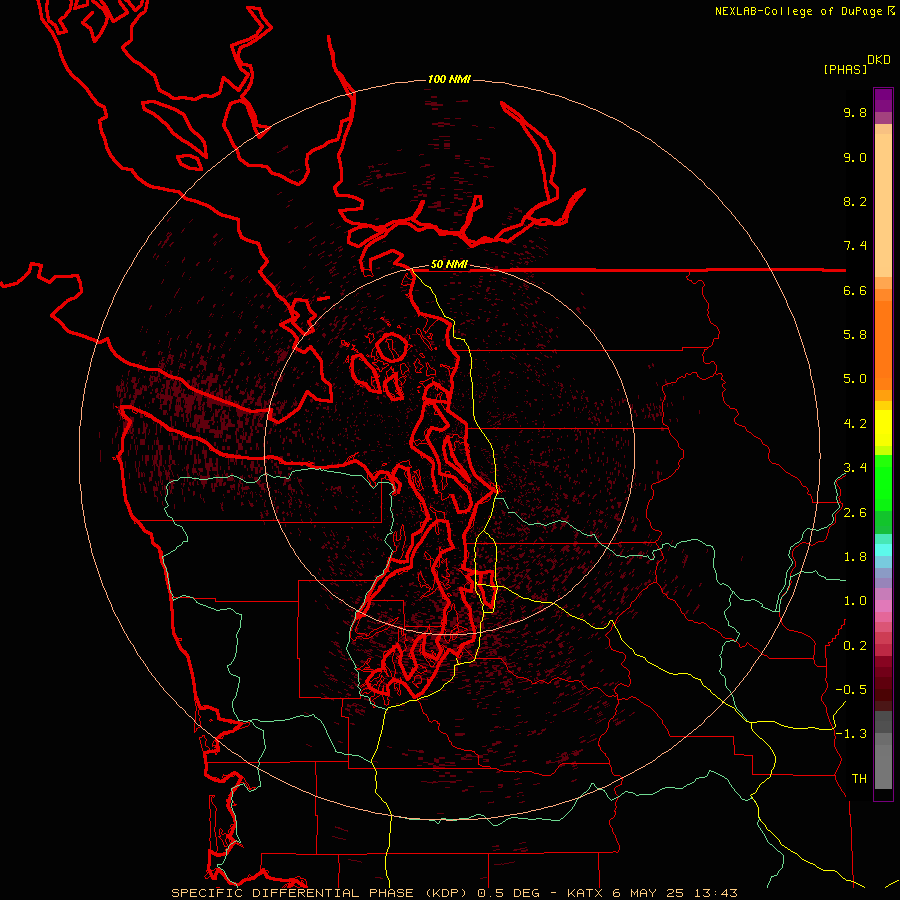This screenshot has width=900, height=900.
Task: Click the 2.6 legend value
Action: click(855, 513)
